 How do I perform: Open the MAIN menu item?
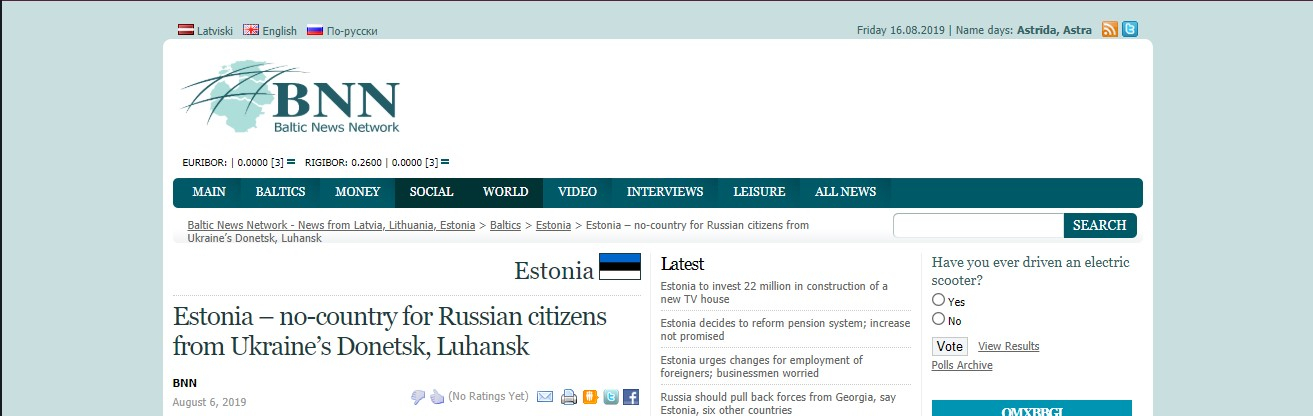point(209,192)
